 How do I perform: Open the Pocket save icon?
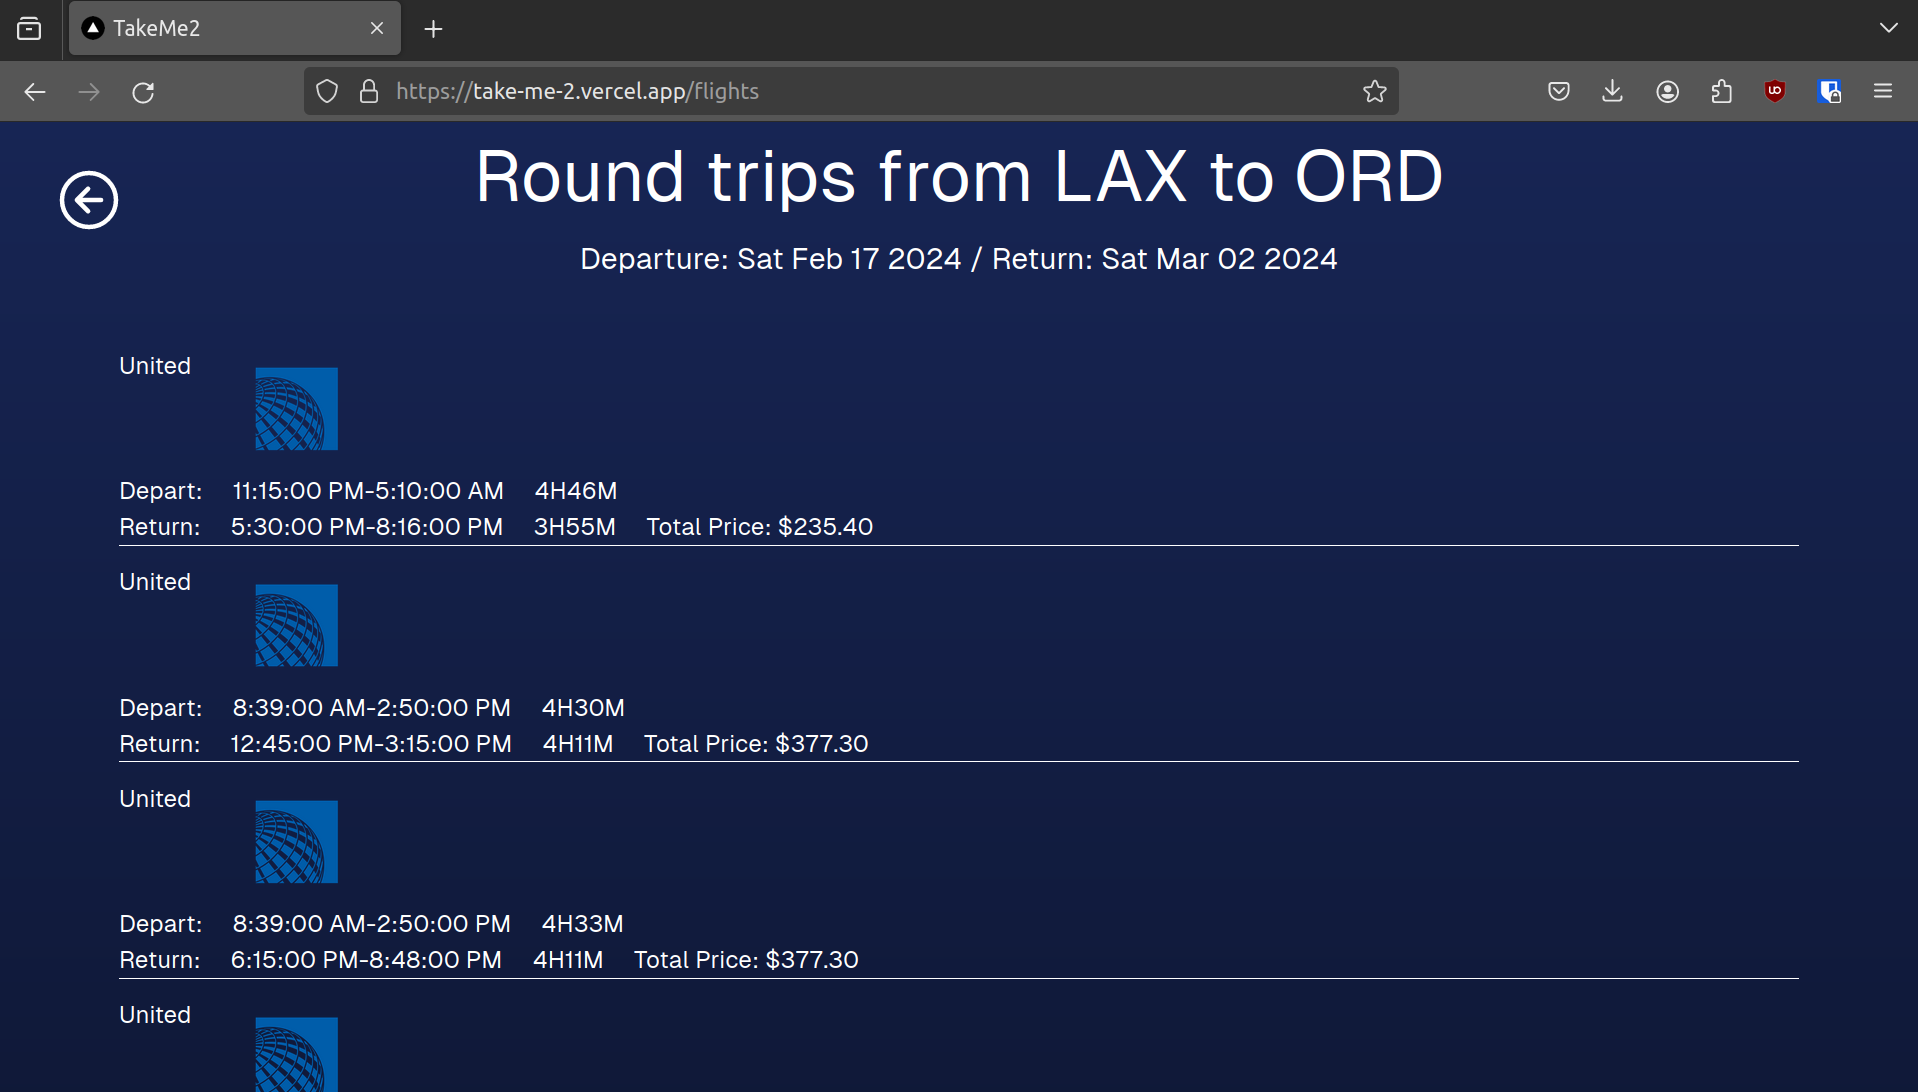click(x=1558, y=92)
